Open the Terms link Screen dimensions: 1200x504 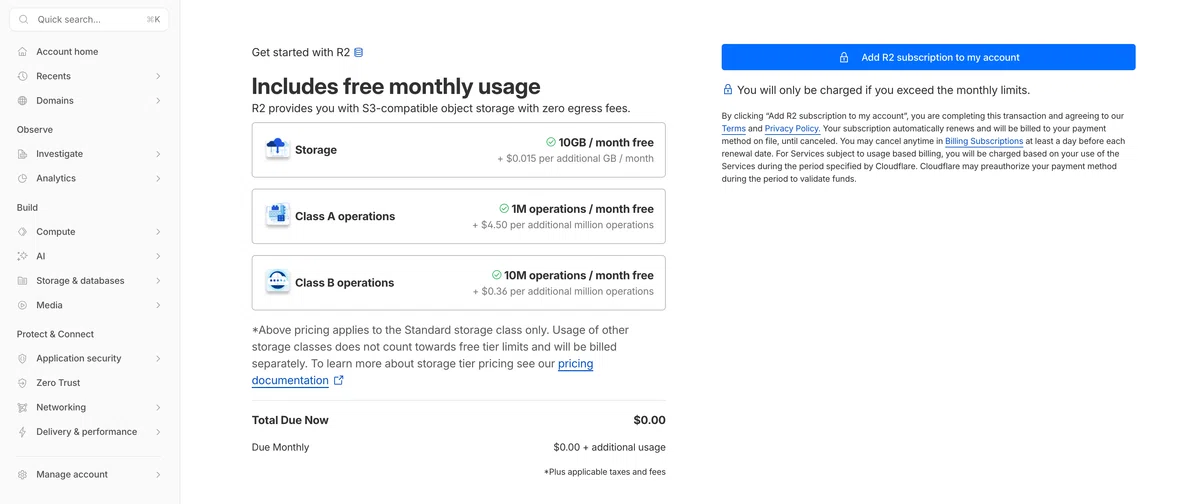733,129
